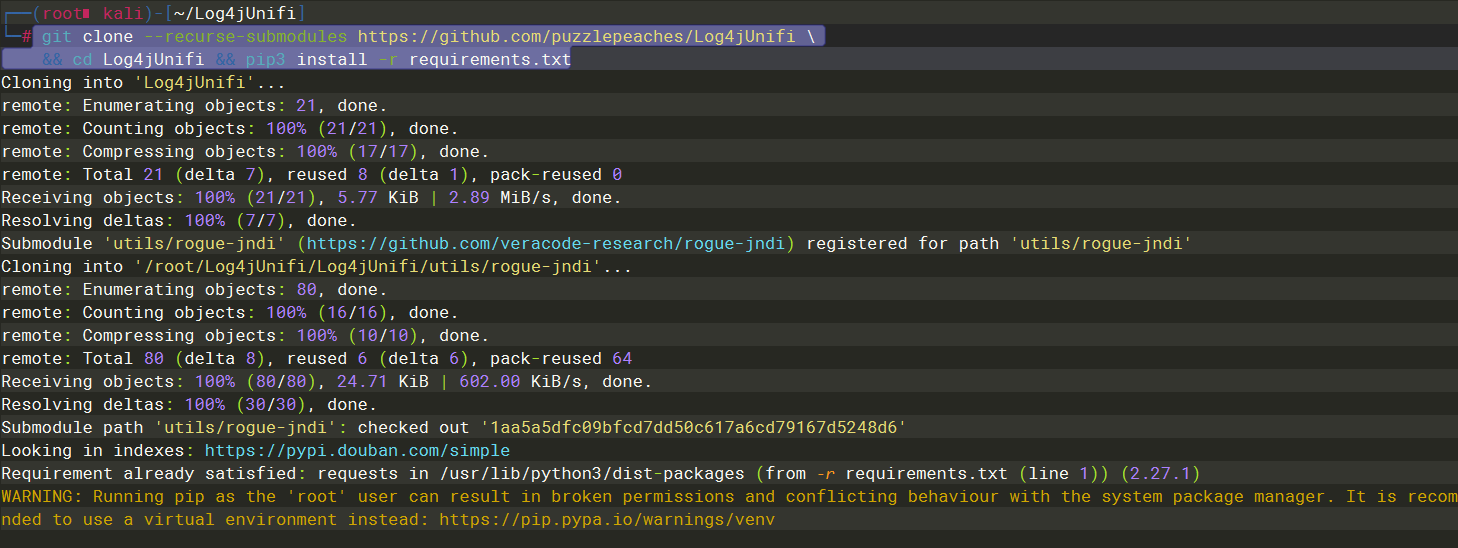
Task: Click the '/usr/lib/python3/dist-packages' path
Action: (592, 474)
